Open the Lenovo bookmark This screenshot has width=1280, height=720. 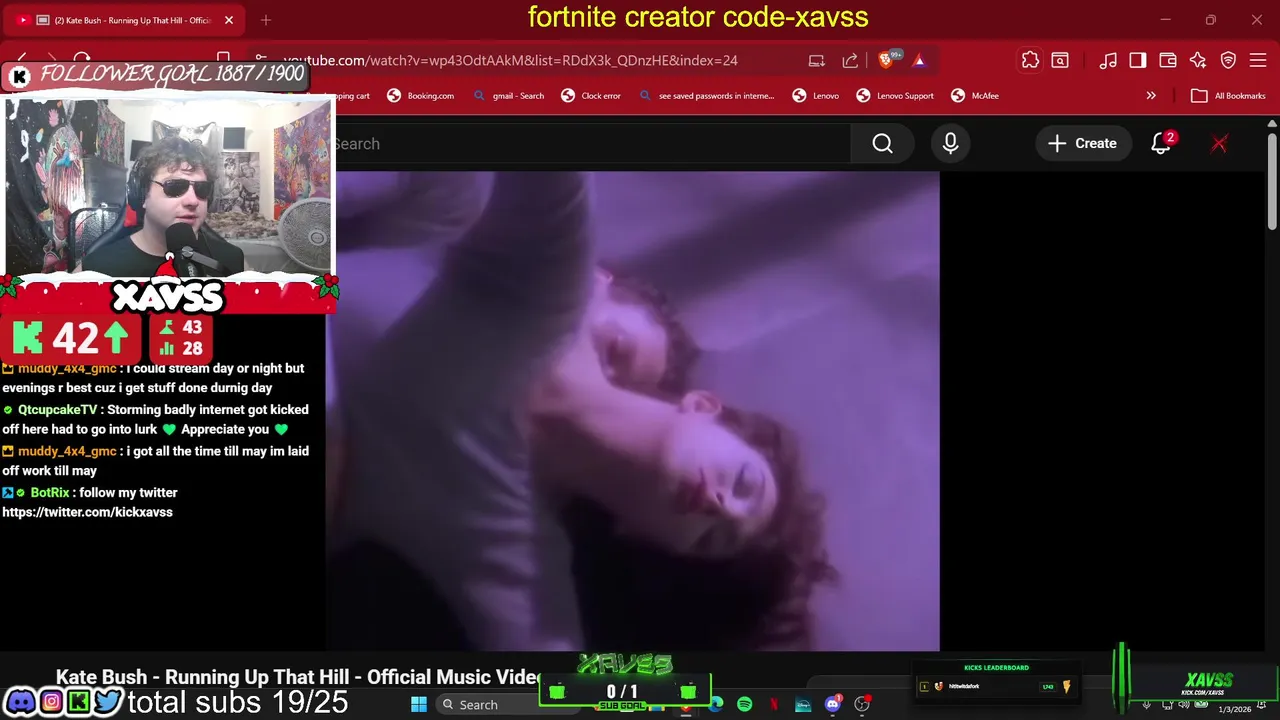(x=816, y=96)
